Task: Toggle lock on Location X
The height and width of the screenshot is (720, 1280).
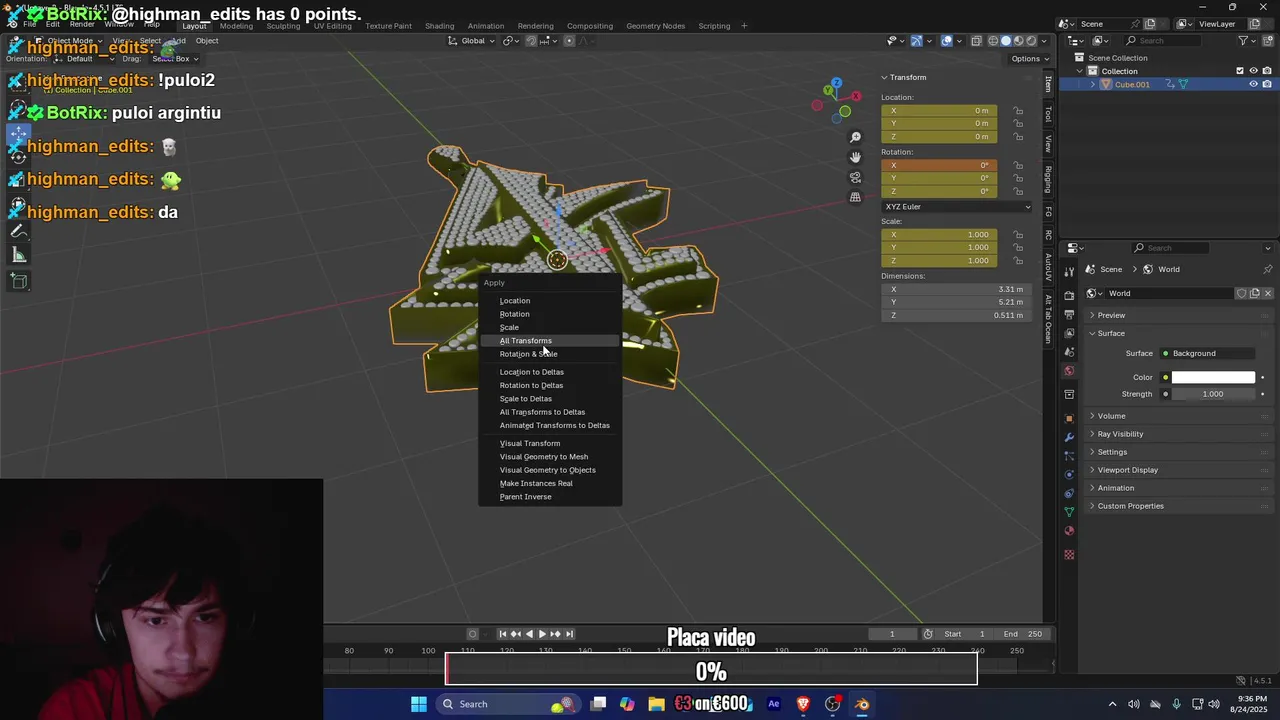Action: click(x=1018, y=111)
